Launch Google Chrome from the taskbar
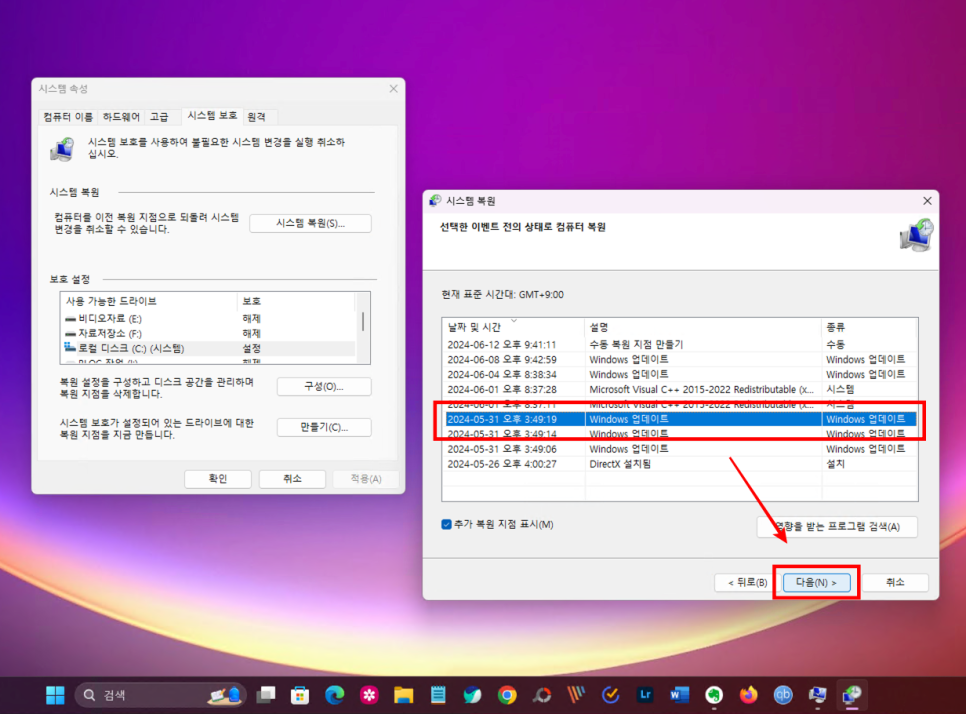This screenshot has height=714, width=966. click(x=507, y=695)
